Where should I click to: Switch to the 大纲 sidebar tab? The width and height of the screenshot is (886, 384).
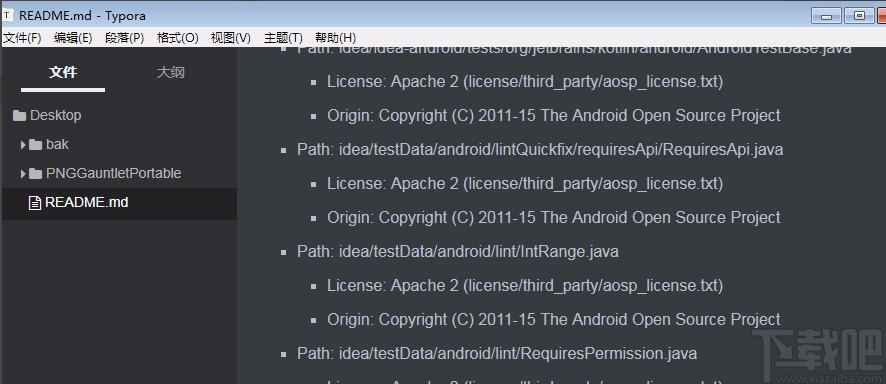point(170,72)
